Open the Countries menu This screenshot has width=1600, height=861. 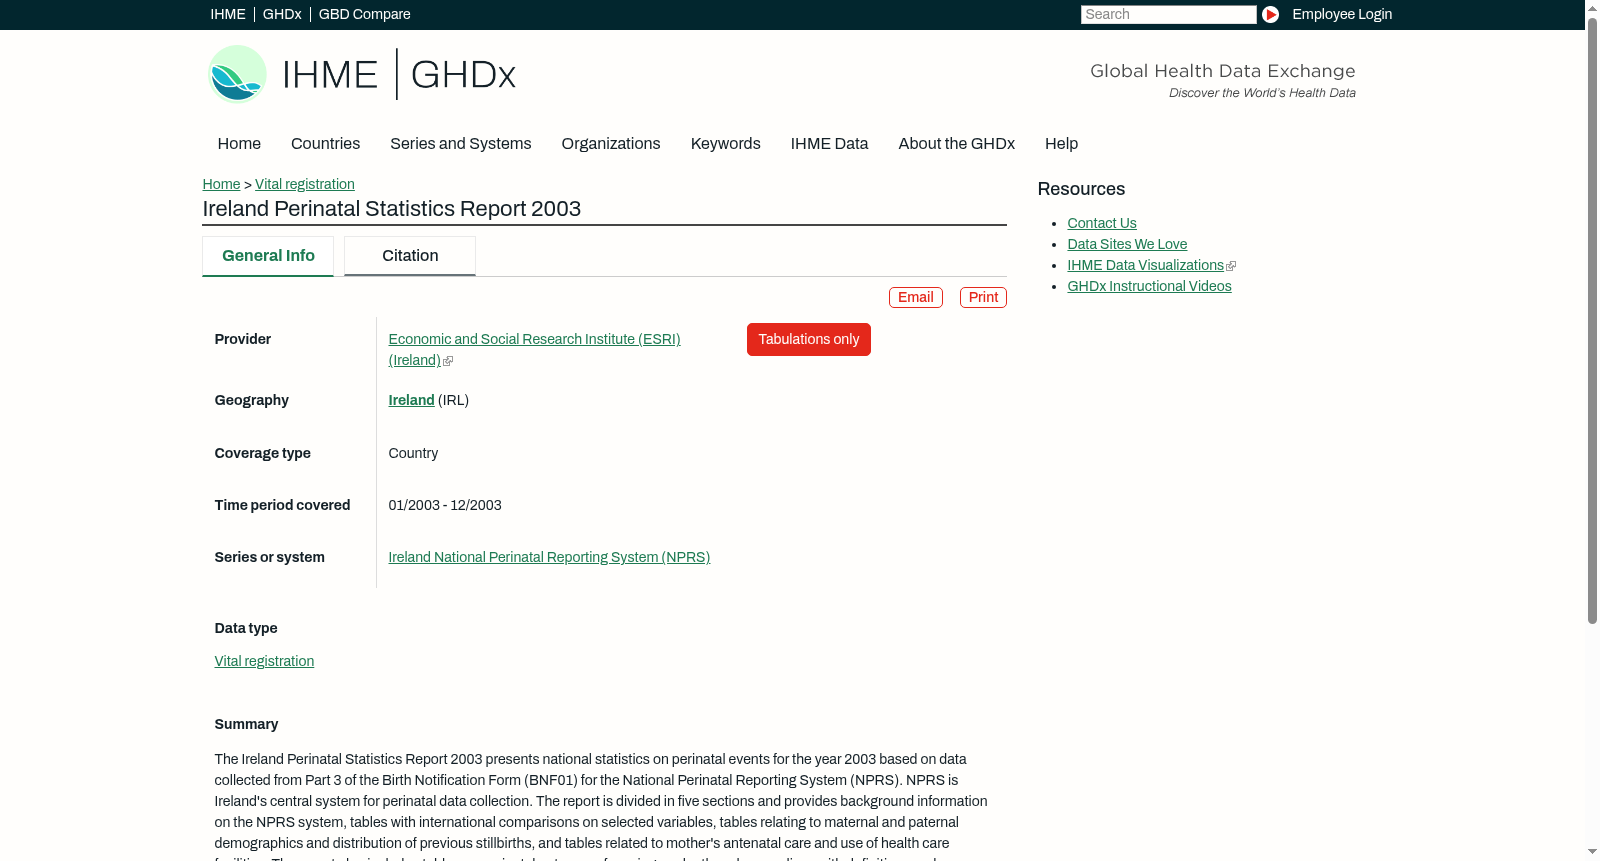click(325, 144)
